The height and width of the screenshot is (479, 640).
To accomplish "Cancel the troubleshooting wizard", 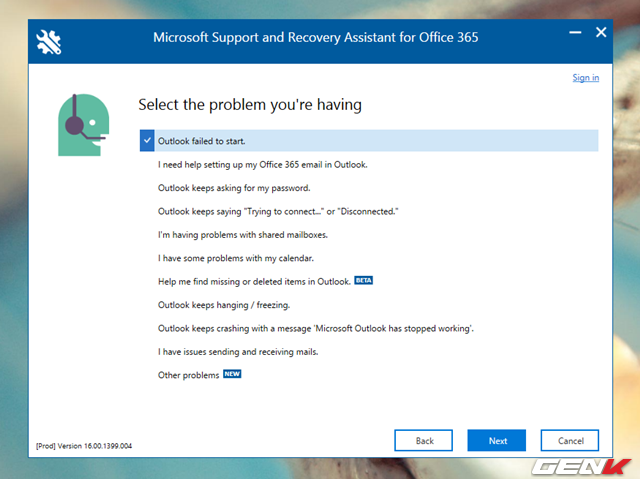I will [x=570, y=440].
